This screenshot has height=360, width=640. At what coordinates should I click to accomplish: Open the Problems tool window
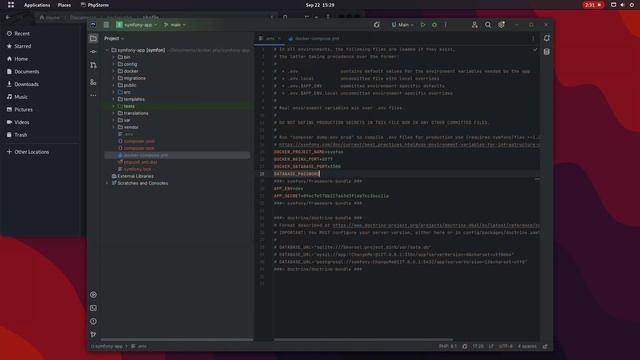point(93,321)
